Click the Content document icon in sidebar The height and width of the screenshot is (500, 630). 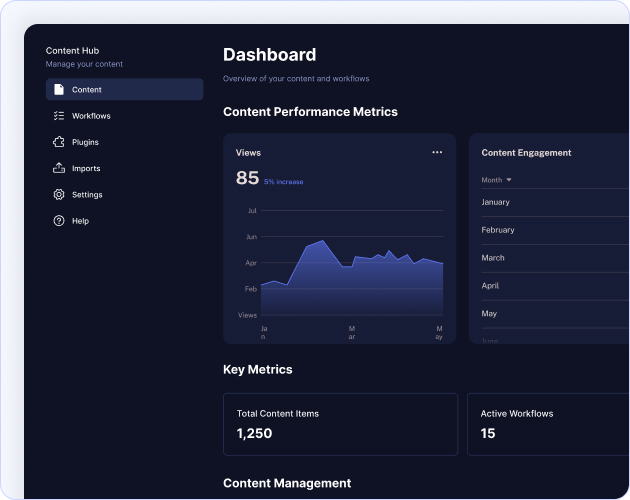click(x=59, y=89)
